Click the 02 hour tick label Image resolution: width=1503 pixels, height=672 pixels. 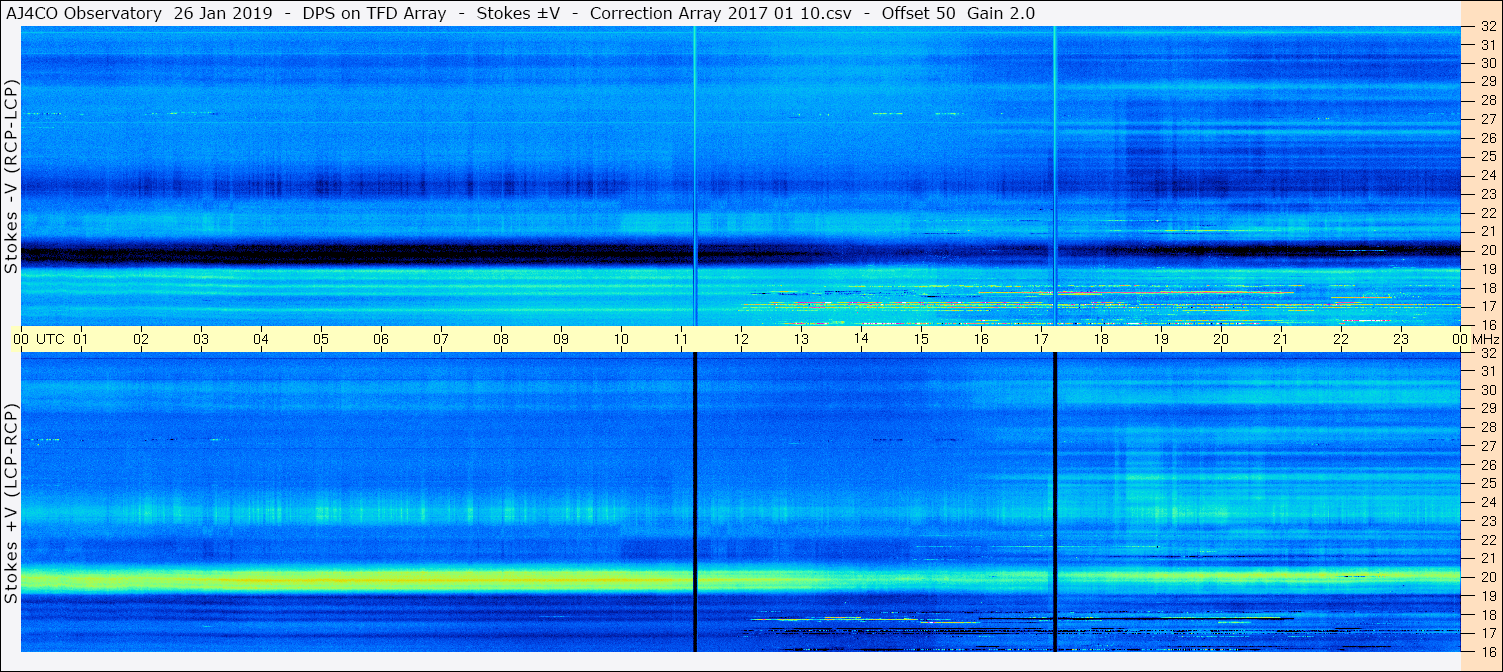click(x=141, y=339)
